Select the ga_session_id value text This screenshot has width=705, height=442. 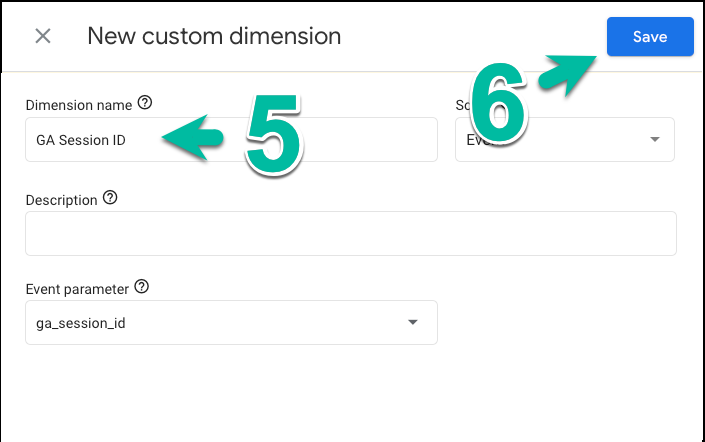point(81,323)
